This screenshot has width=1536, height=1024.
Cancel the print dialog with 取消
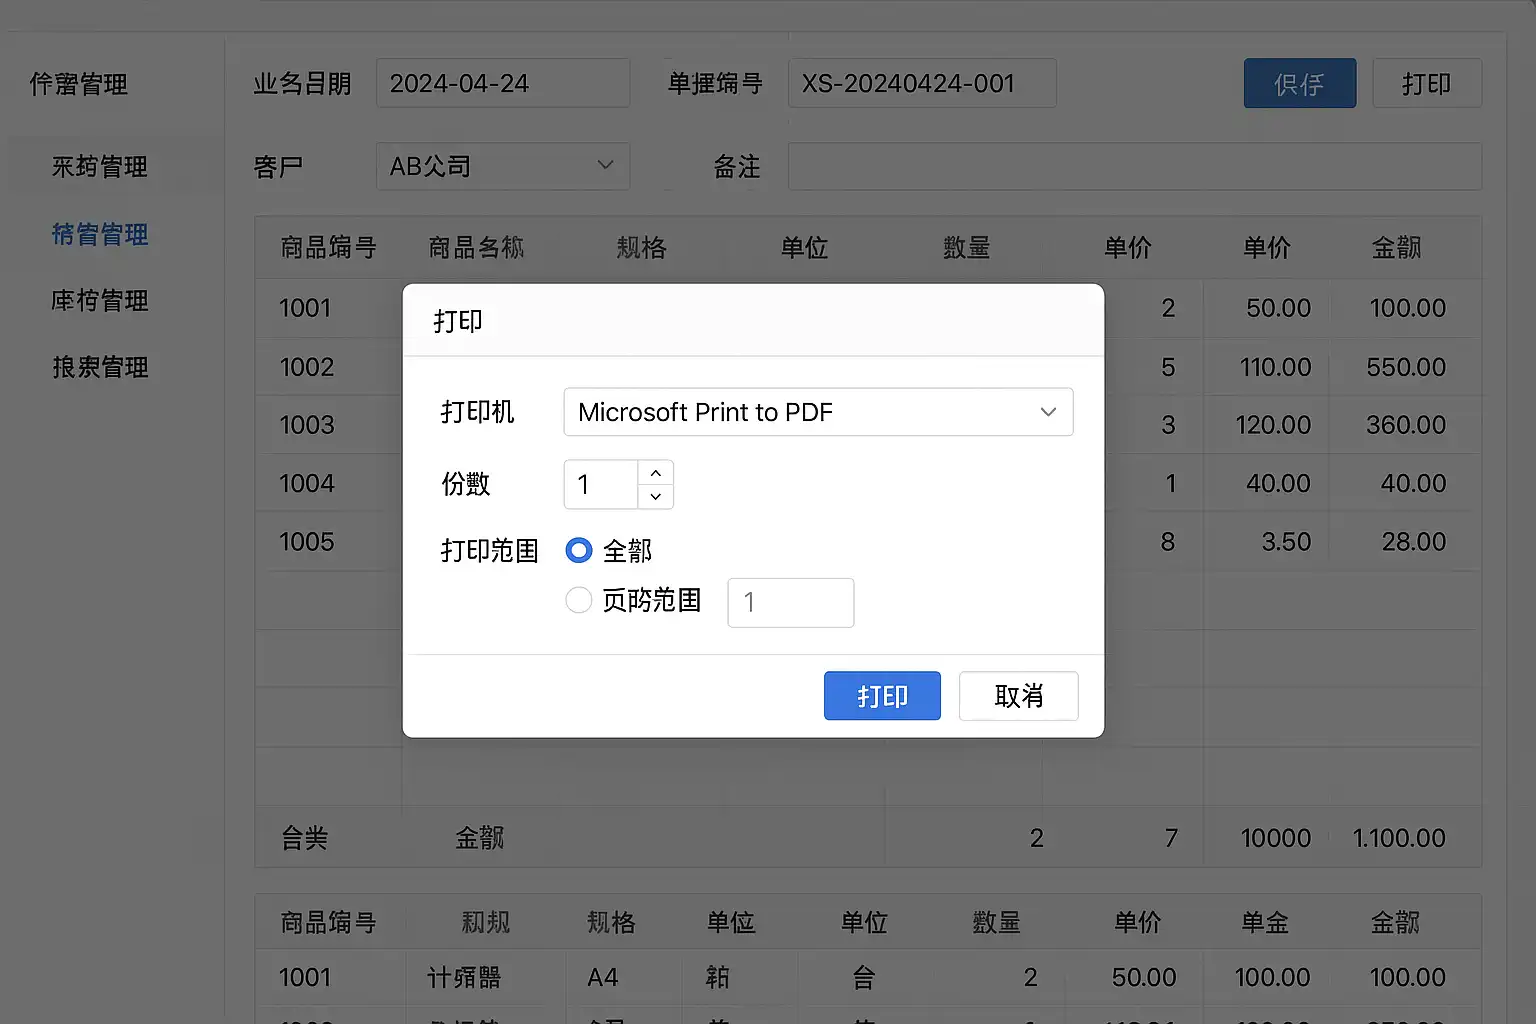pyautogui.click(x=1018, y=696)
